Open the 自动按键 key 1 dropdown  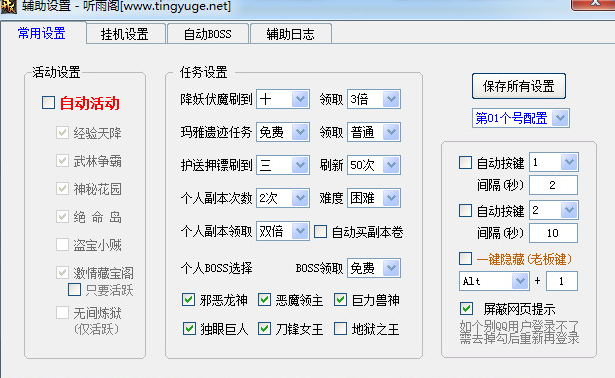(x=554, y=162)
